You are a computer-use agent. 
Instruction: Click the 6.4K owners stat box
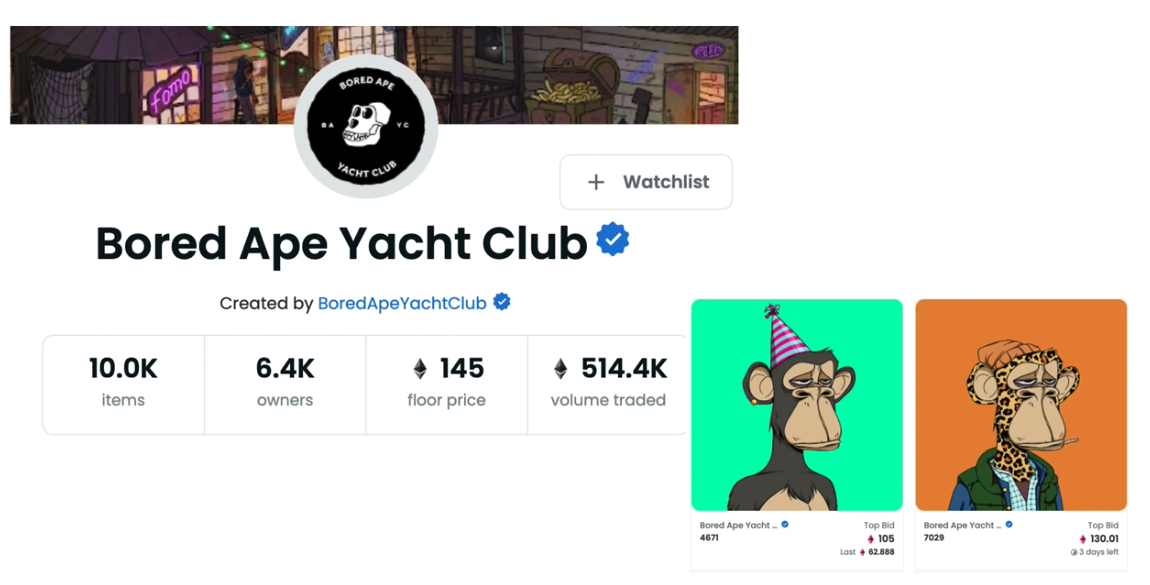pyautogui.click(x=285, y=385)
